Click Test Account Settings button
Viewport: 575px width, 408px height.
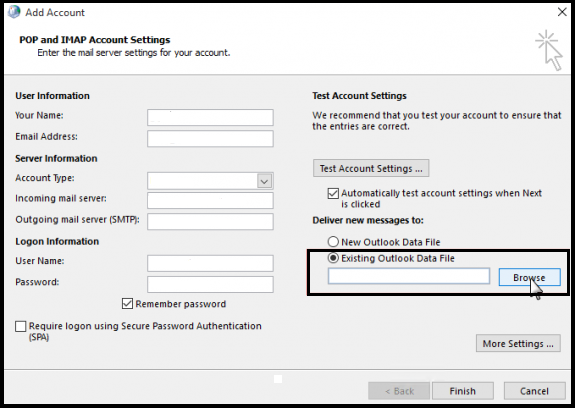pyautogui.click(x=371, y=168)
